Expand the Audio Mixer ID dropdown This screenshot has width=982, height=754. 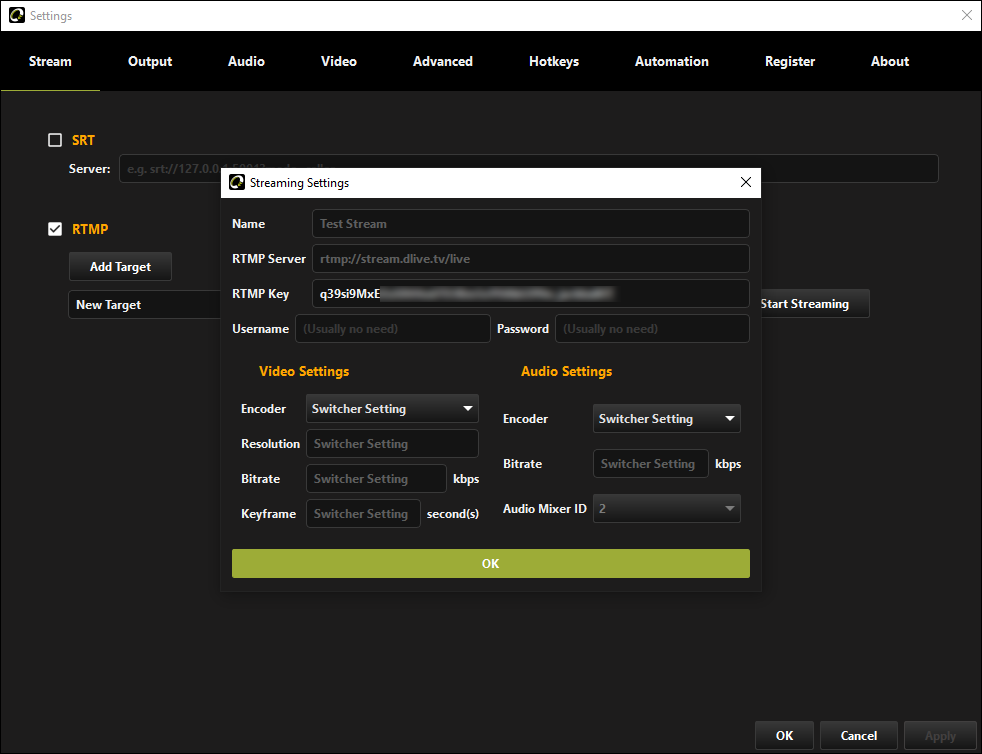point(666,509)
